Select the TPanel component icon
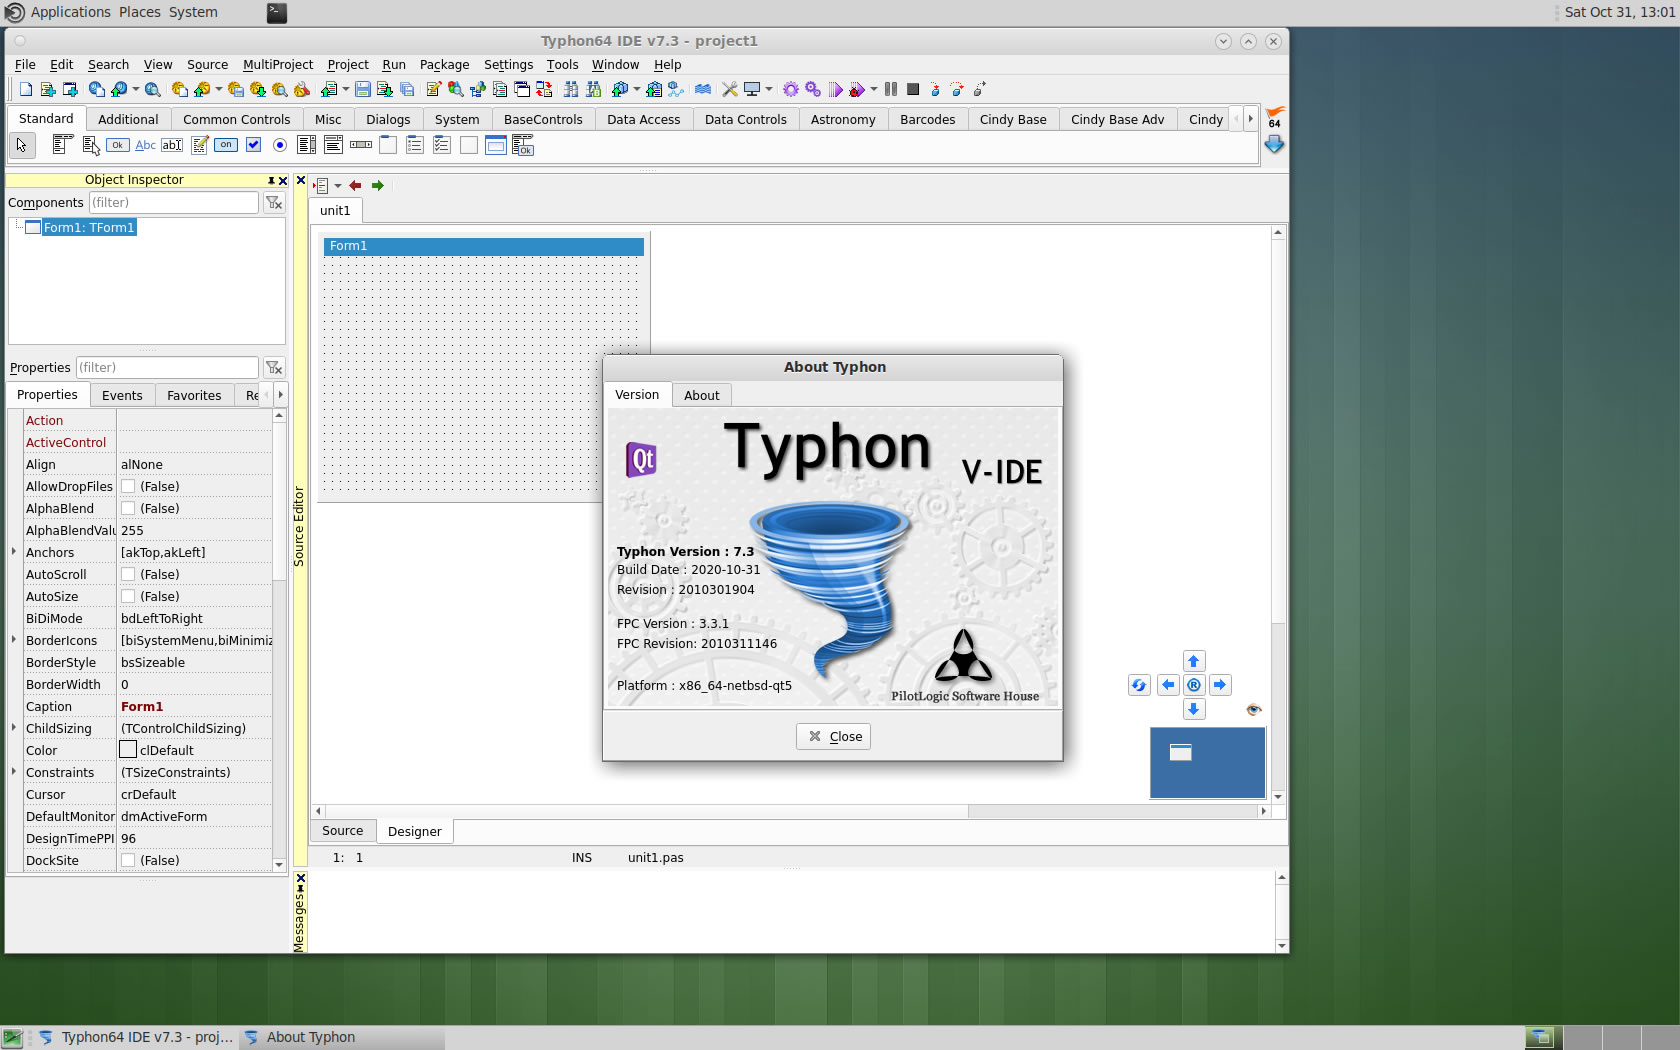1680x1050 pixels. coord(469,145)
